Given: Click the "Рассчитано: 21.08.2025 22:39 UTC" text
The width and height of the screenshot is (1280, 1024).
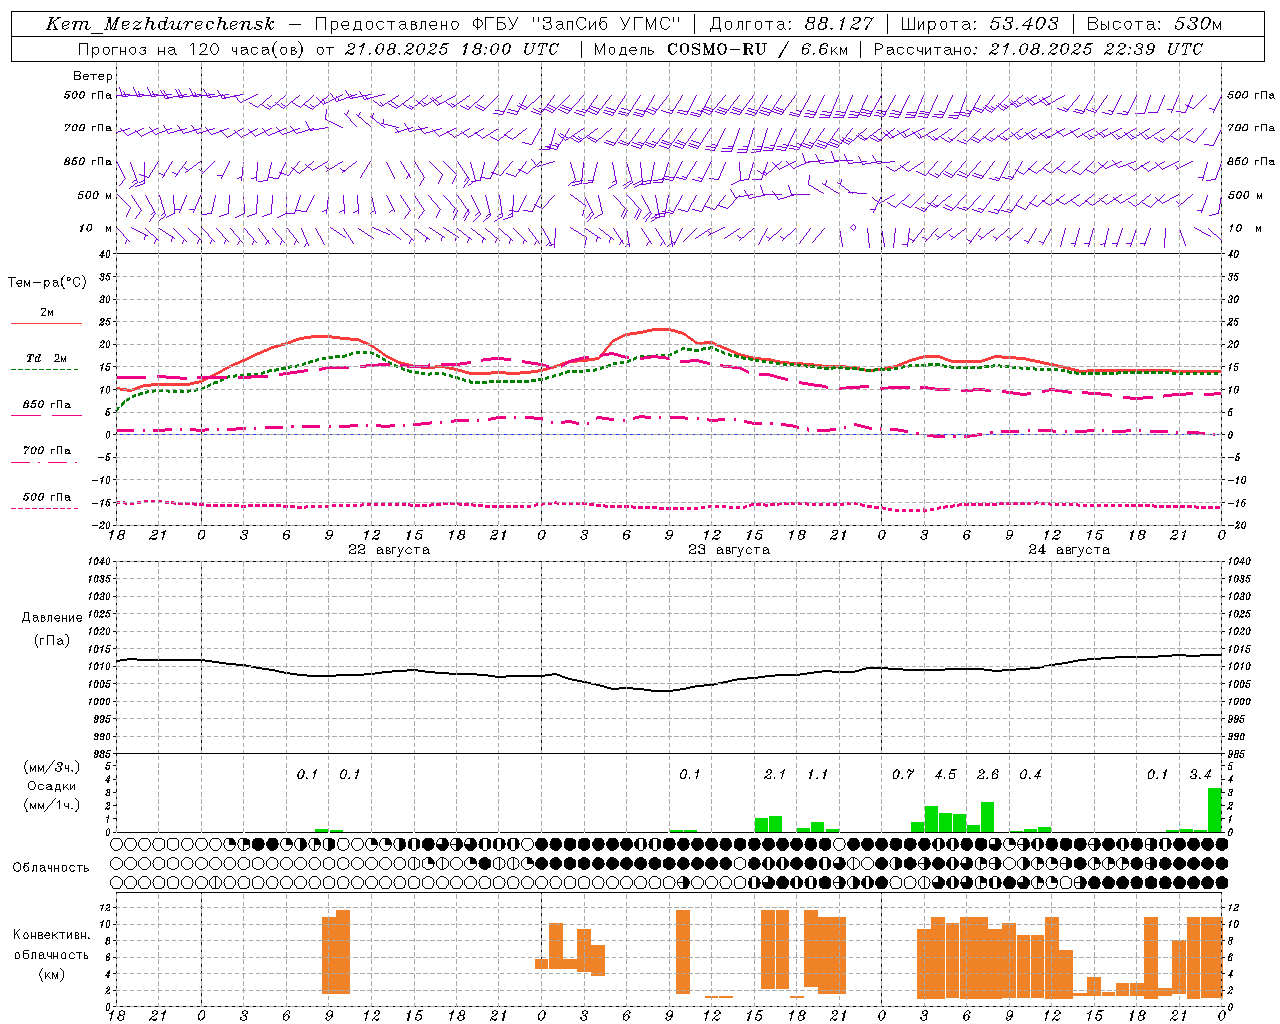Looking at the screenshot, I should (1038, 49).
